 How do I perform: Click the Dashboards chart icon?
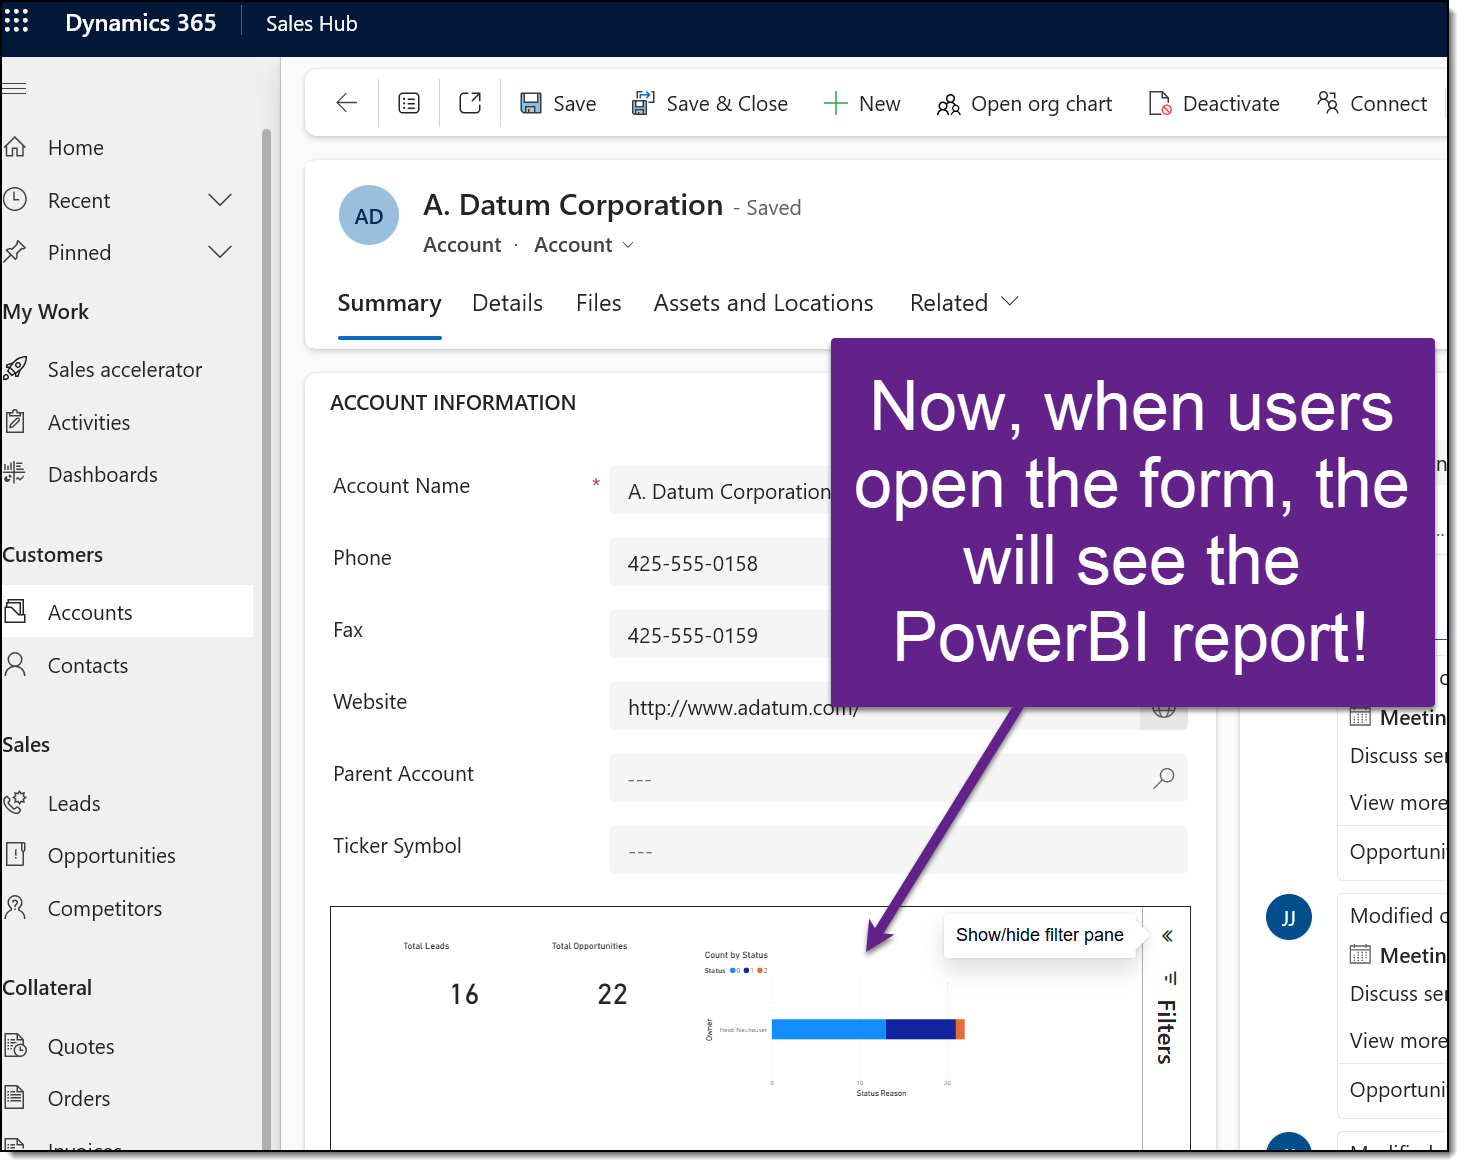(15, 473)
